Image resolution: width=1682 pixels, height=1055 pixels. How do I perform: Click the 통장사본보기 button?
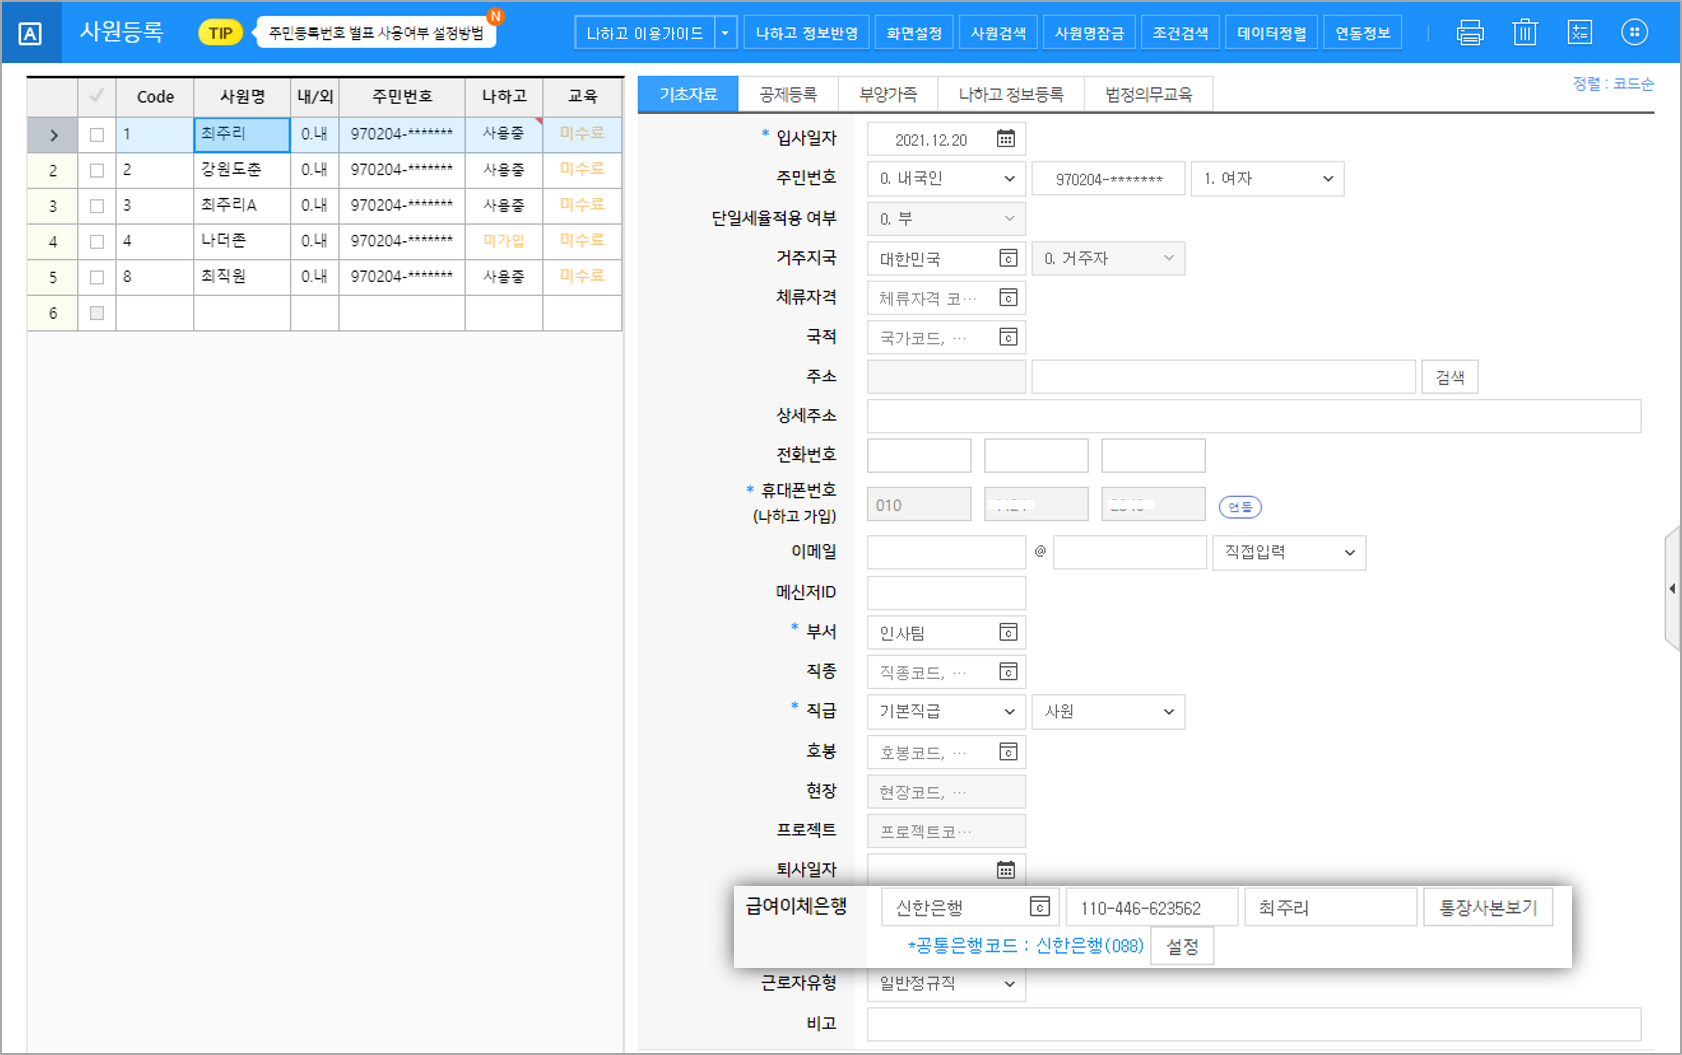1488,907
